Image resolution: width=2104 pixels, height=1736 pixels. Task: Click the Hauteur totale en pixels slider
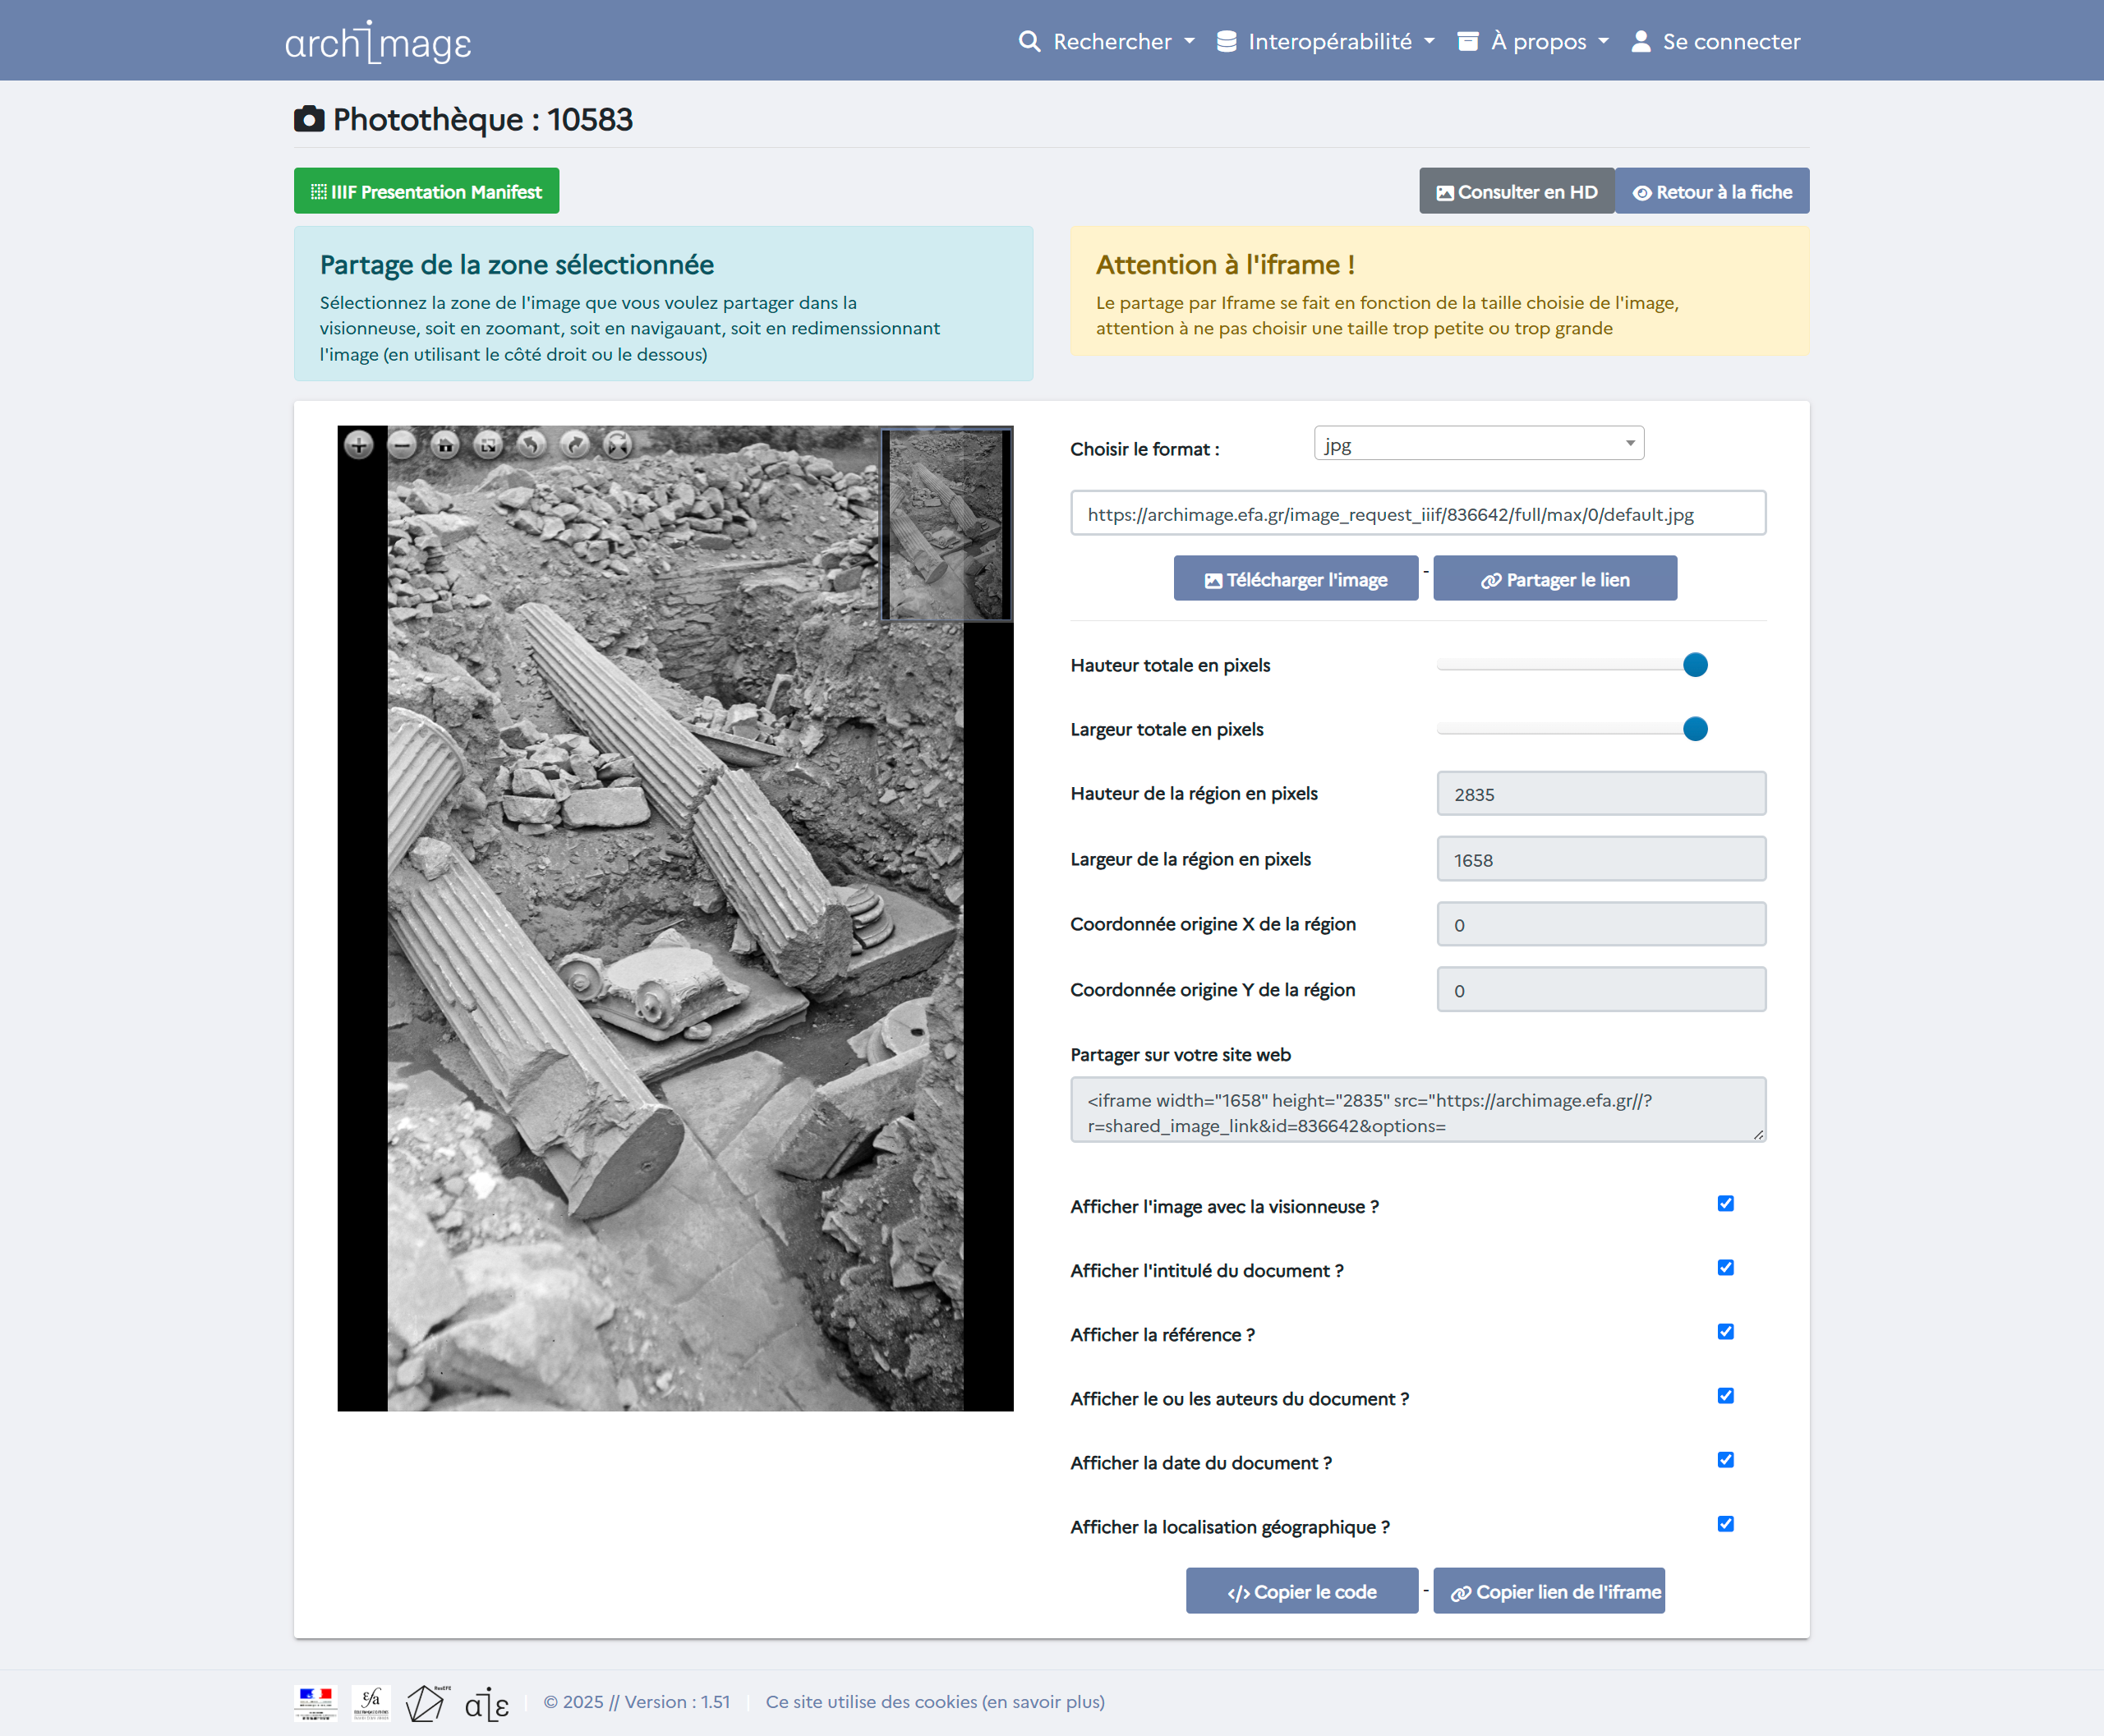1571,665
